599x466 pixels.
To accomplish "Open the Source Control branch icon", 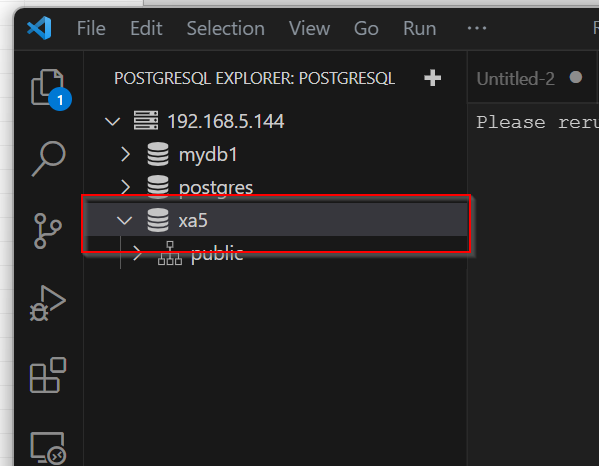I will (x=48, y=231).
